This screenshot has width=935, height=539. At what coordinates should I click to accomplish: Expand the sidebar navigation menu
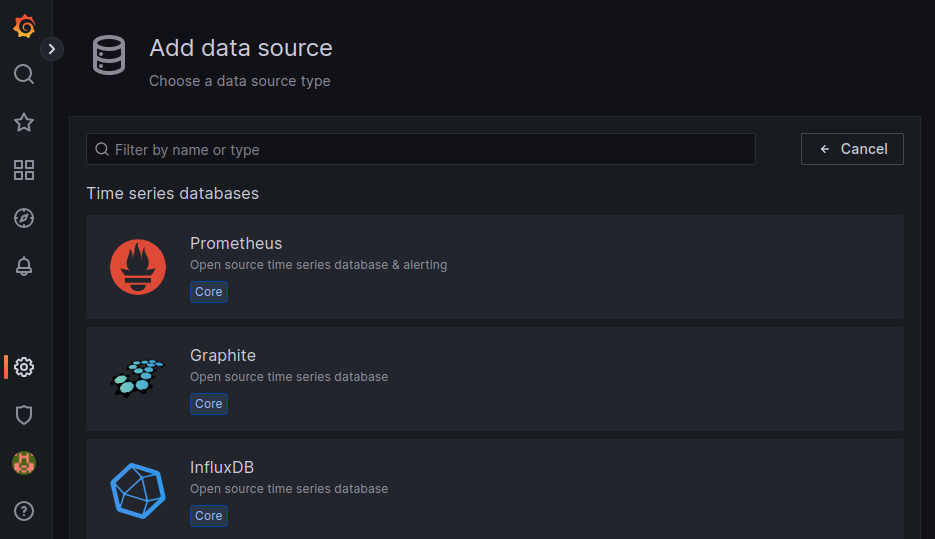[52, 49]
